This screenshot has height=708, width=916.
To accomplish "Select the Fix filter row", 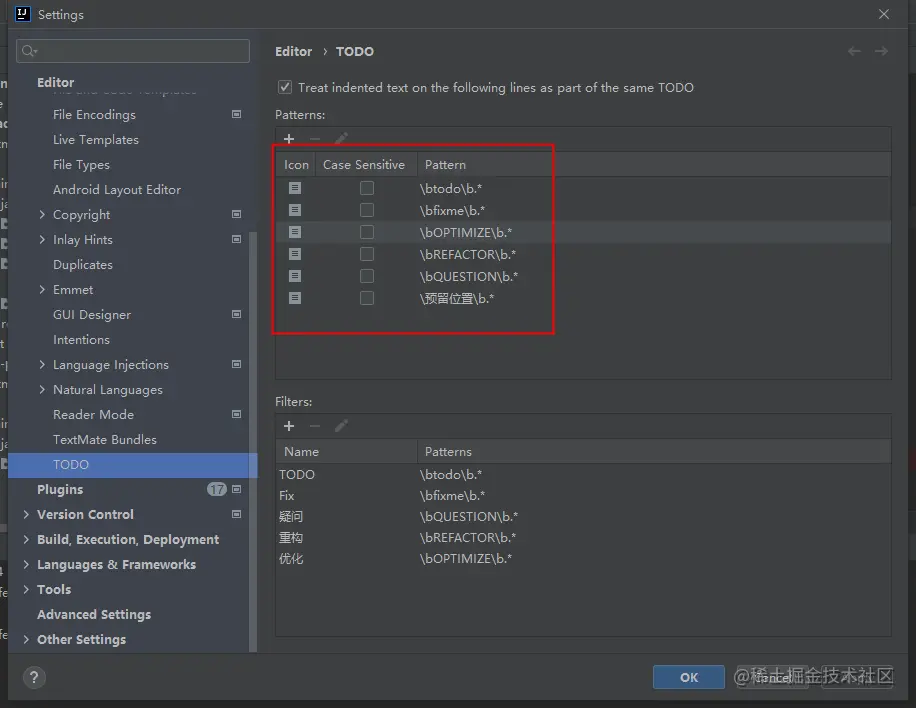I will pyautogui.click(x=583, y=495).
